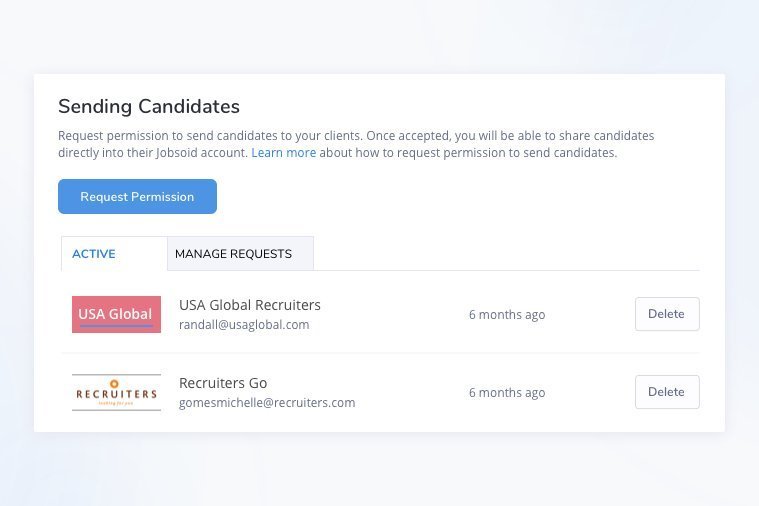
Task: Select the USA Global Recruiters name
Action: click(249, 305)
